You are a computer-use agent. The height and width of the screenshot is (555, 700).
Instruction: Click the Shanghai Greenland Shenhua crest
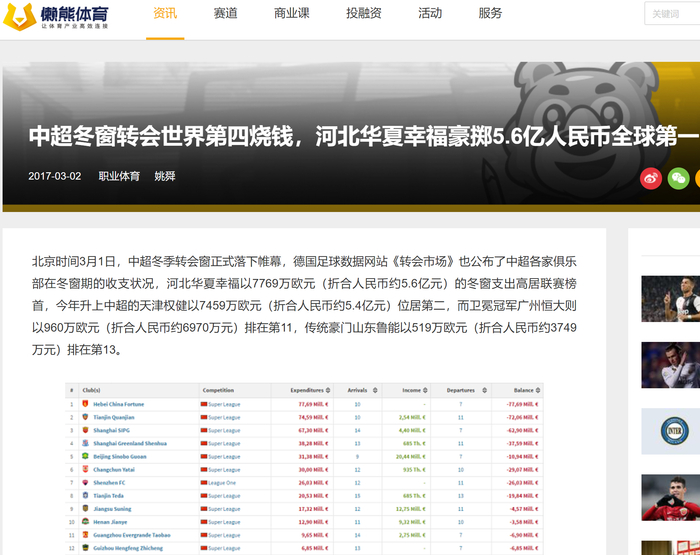pos(85,443)
